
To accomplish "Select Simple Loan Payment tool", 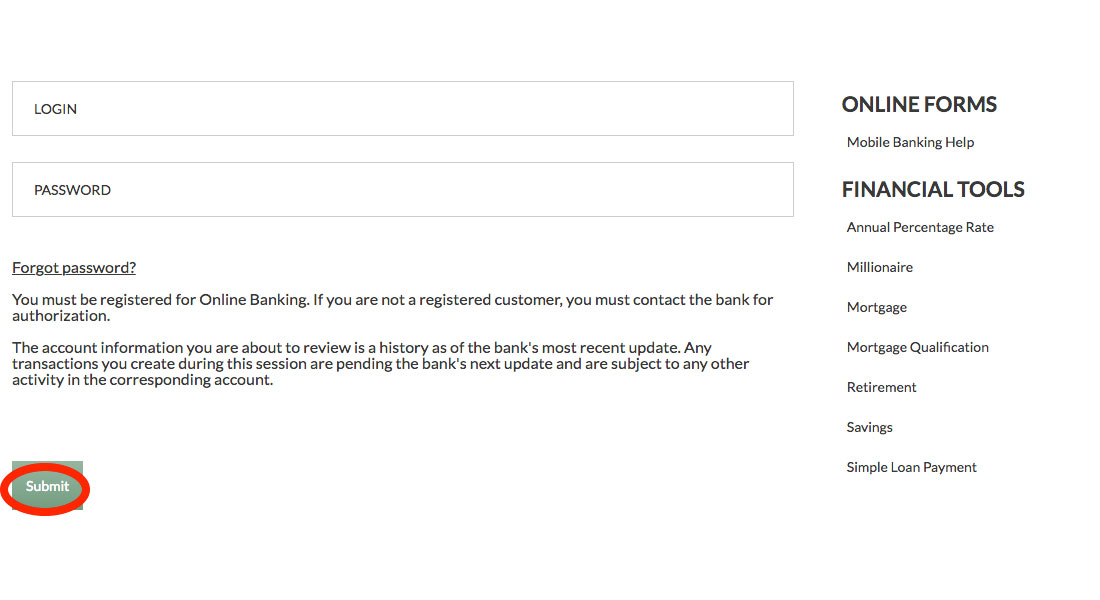I will (x=912, y=467).
